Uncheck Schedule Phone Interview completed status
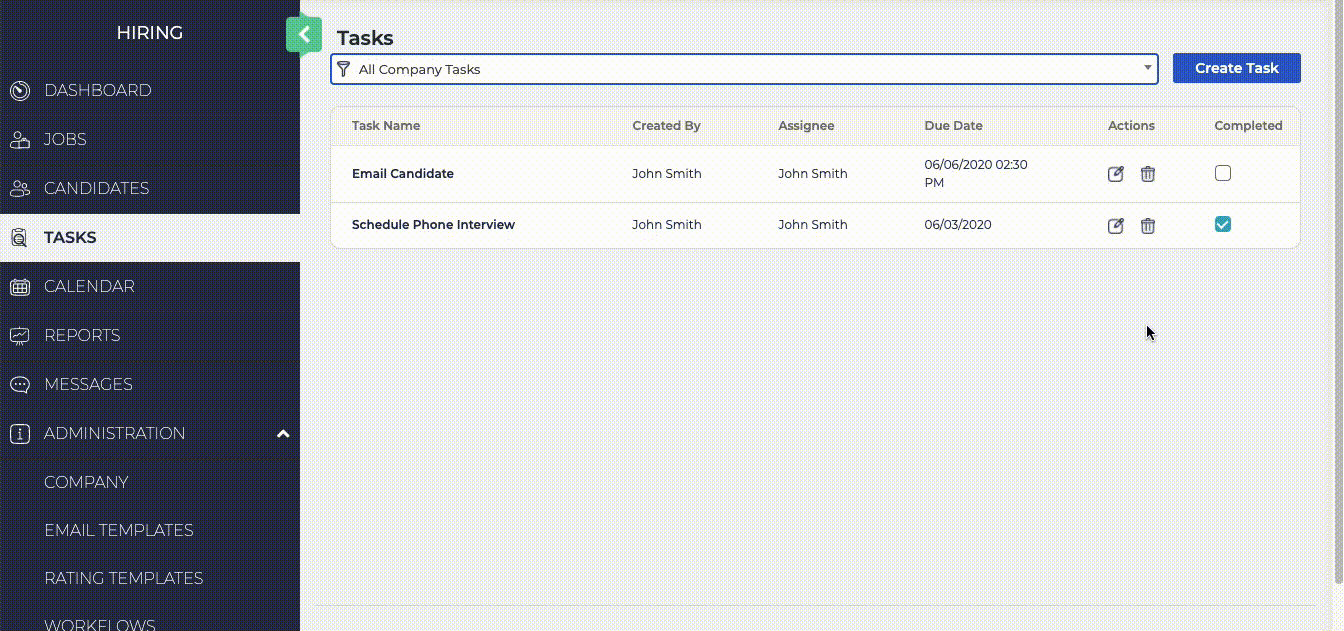The height and width of the screenshot is (631, 1344). coord(1223,224)
